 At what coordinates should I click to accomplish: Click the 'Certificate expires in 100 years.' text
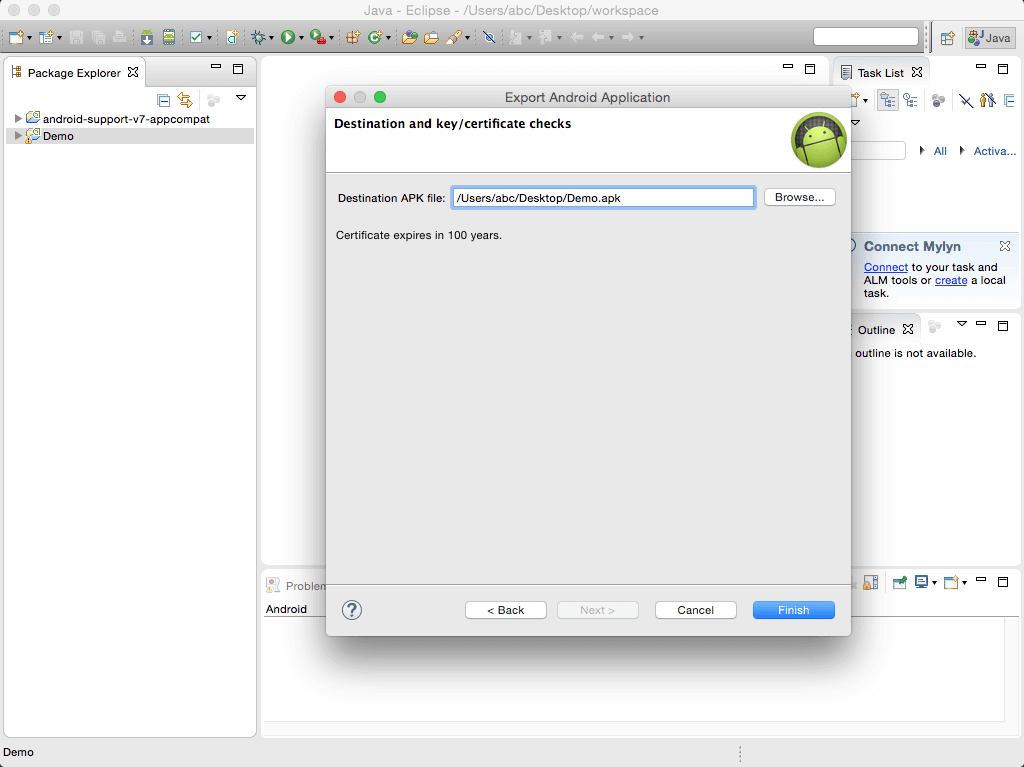coord(419,235)
